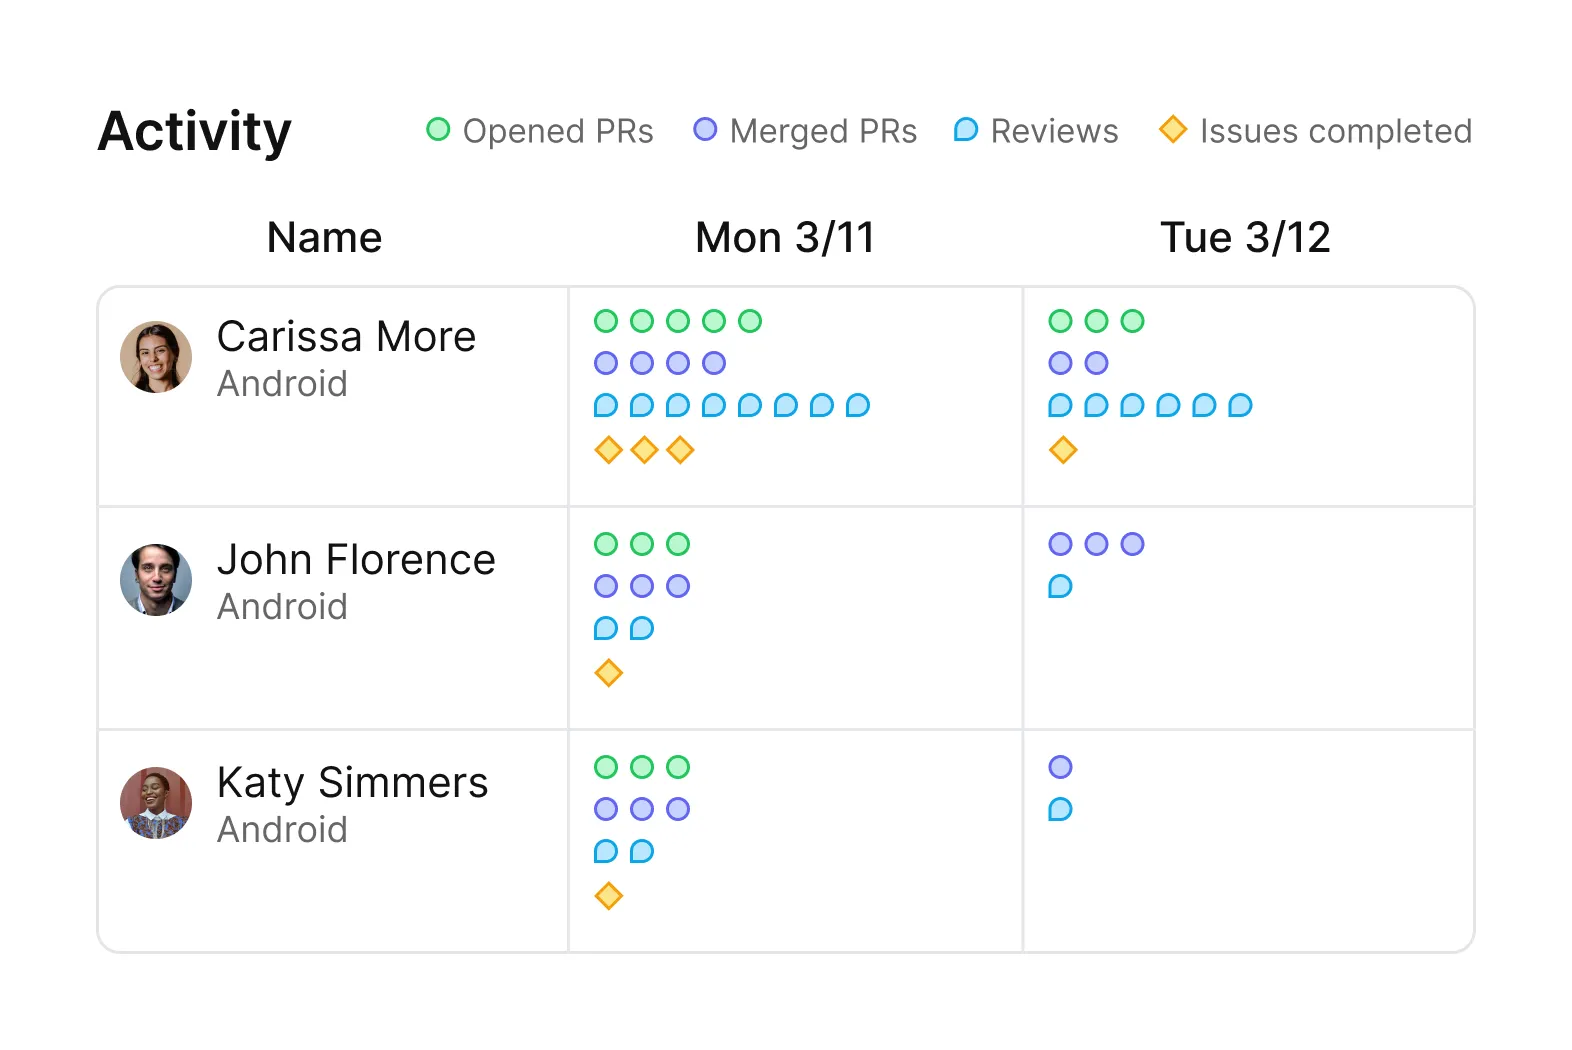Click the Issues completed legend item
The image size is (1572, 1050).
click(1315, 131)
